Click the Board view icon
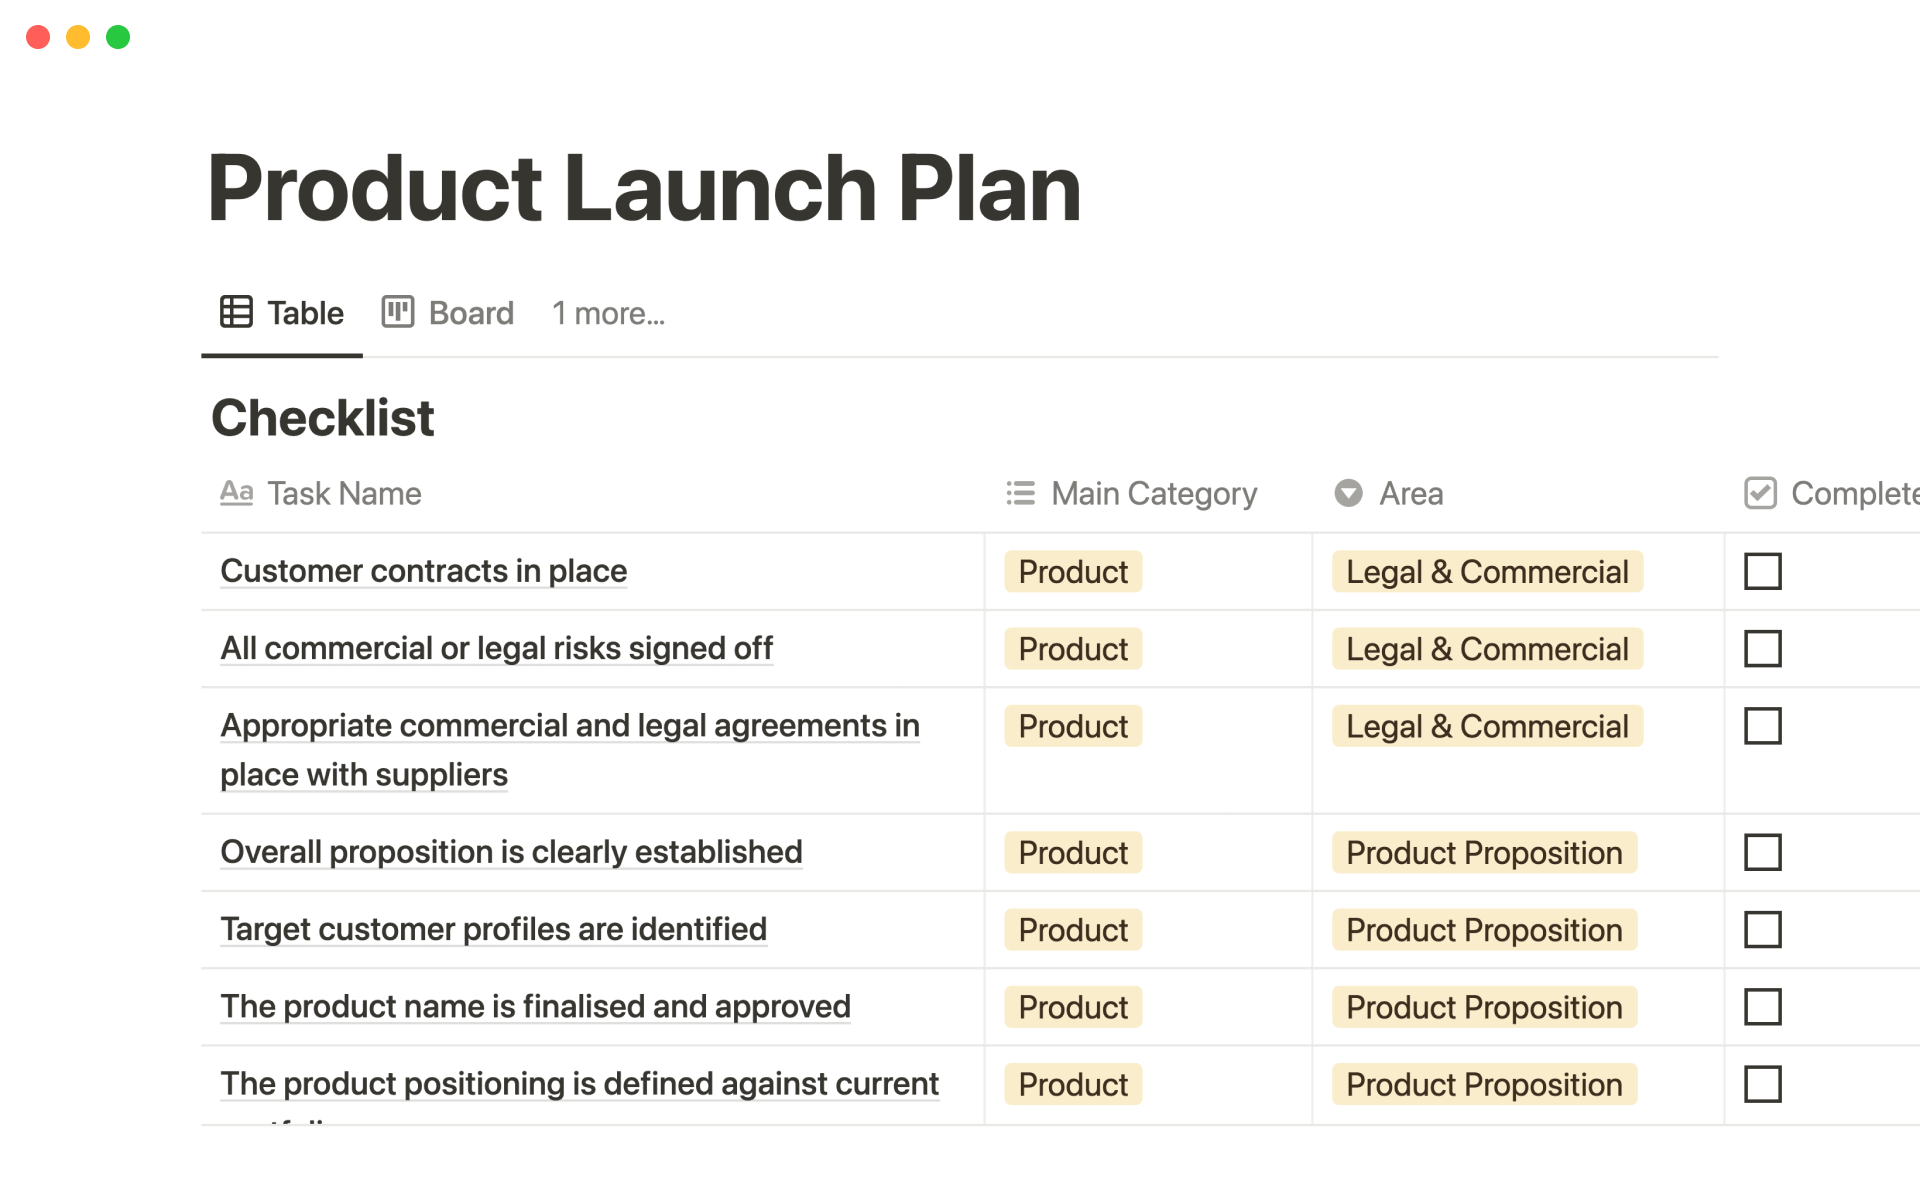Image resolution: width=1920 pixels, height=1200 pixels. coord(397,312)
